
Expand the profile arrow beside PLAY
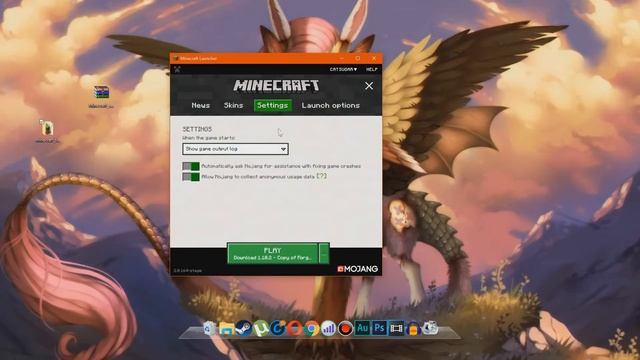pos(324,253)
